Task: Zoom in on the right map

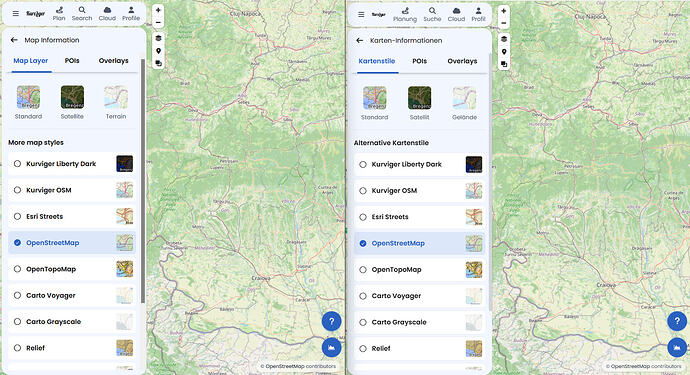Action: tap(504, 11)
